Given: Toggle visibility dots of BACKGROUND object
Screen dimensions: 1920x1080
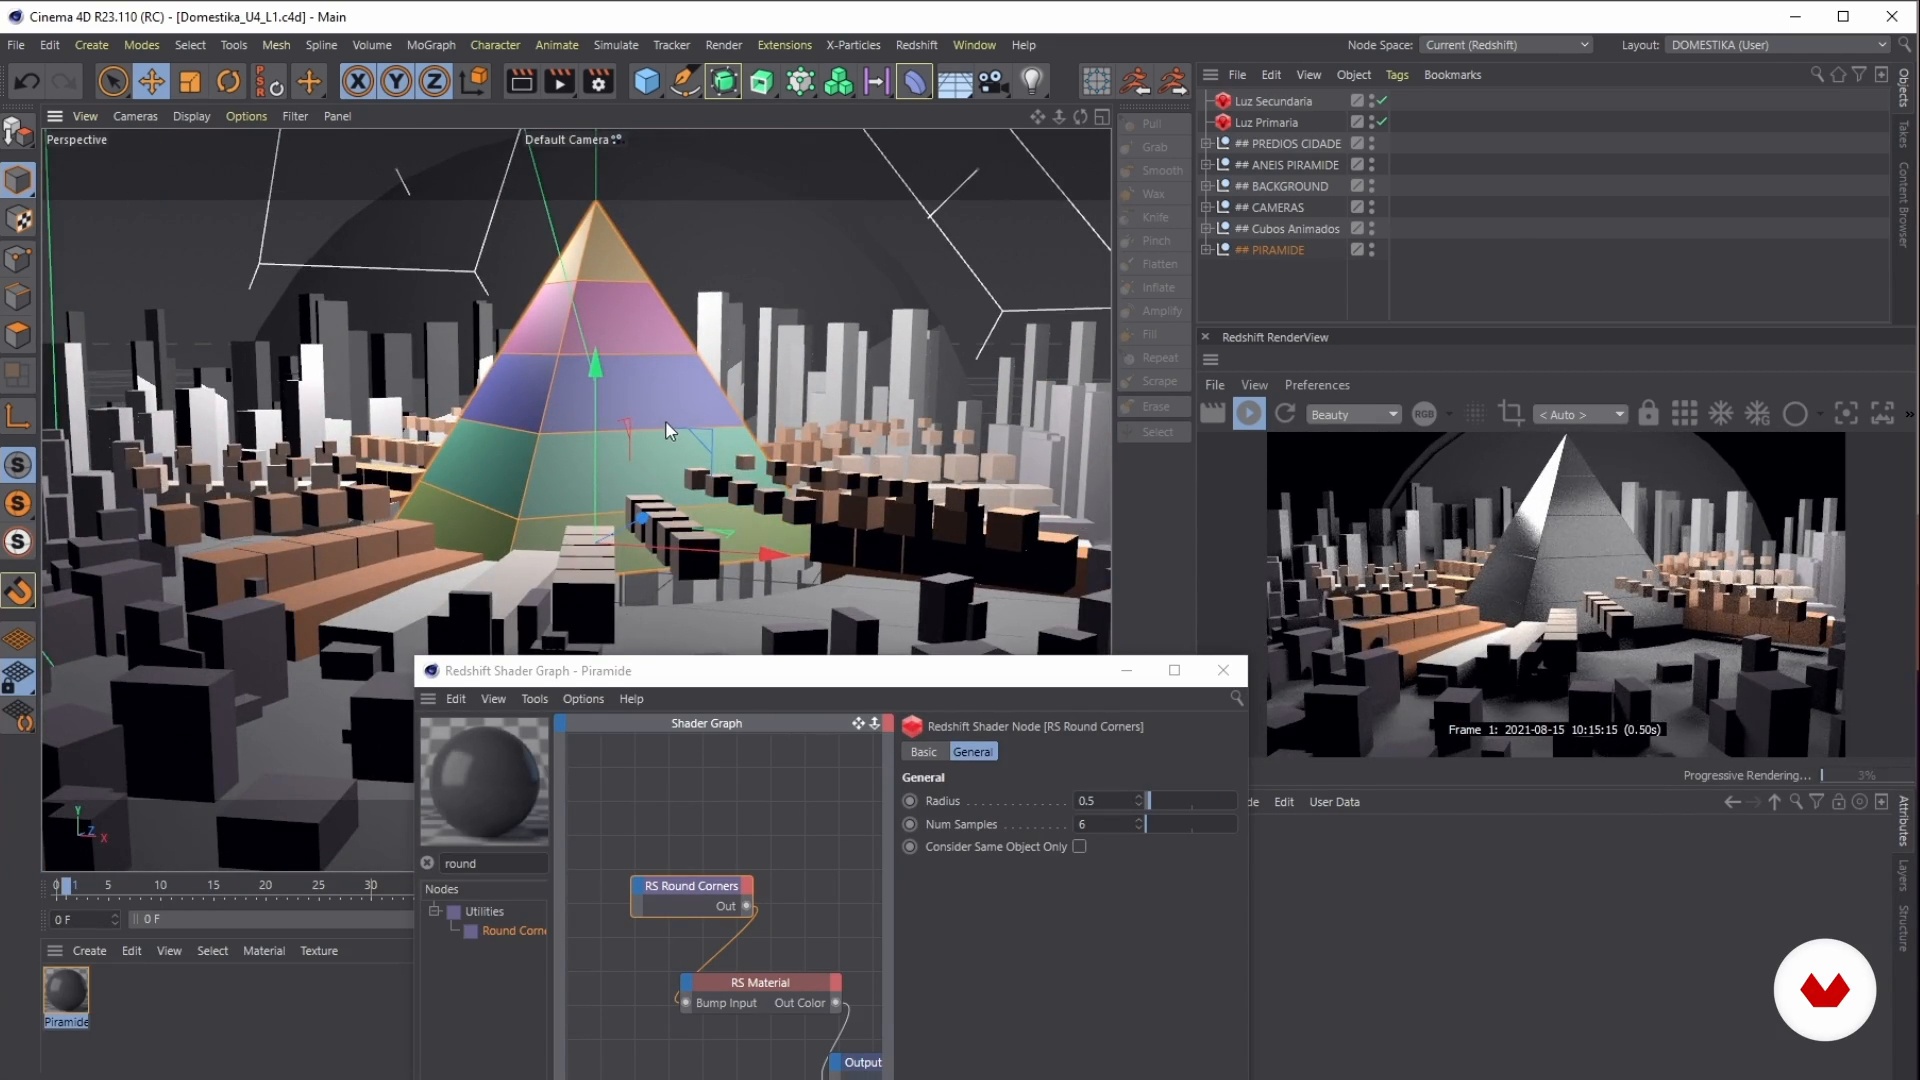Looking at the screenshot, I should point(1371,186).
